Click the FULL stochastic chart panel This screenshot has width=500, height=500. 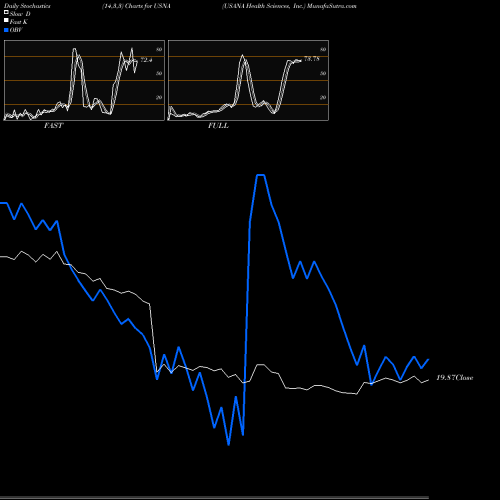click(248, 80)
